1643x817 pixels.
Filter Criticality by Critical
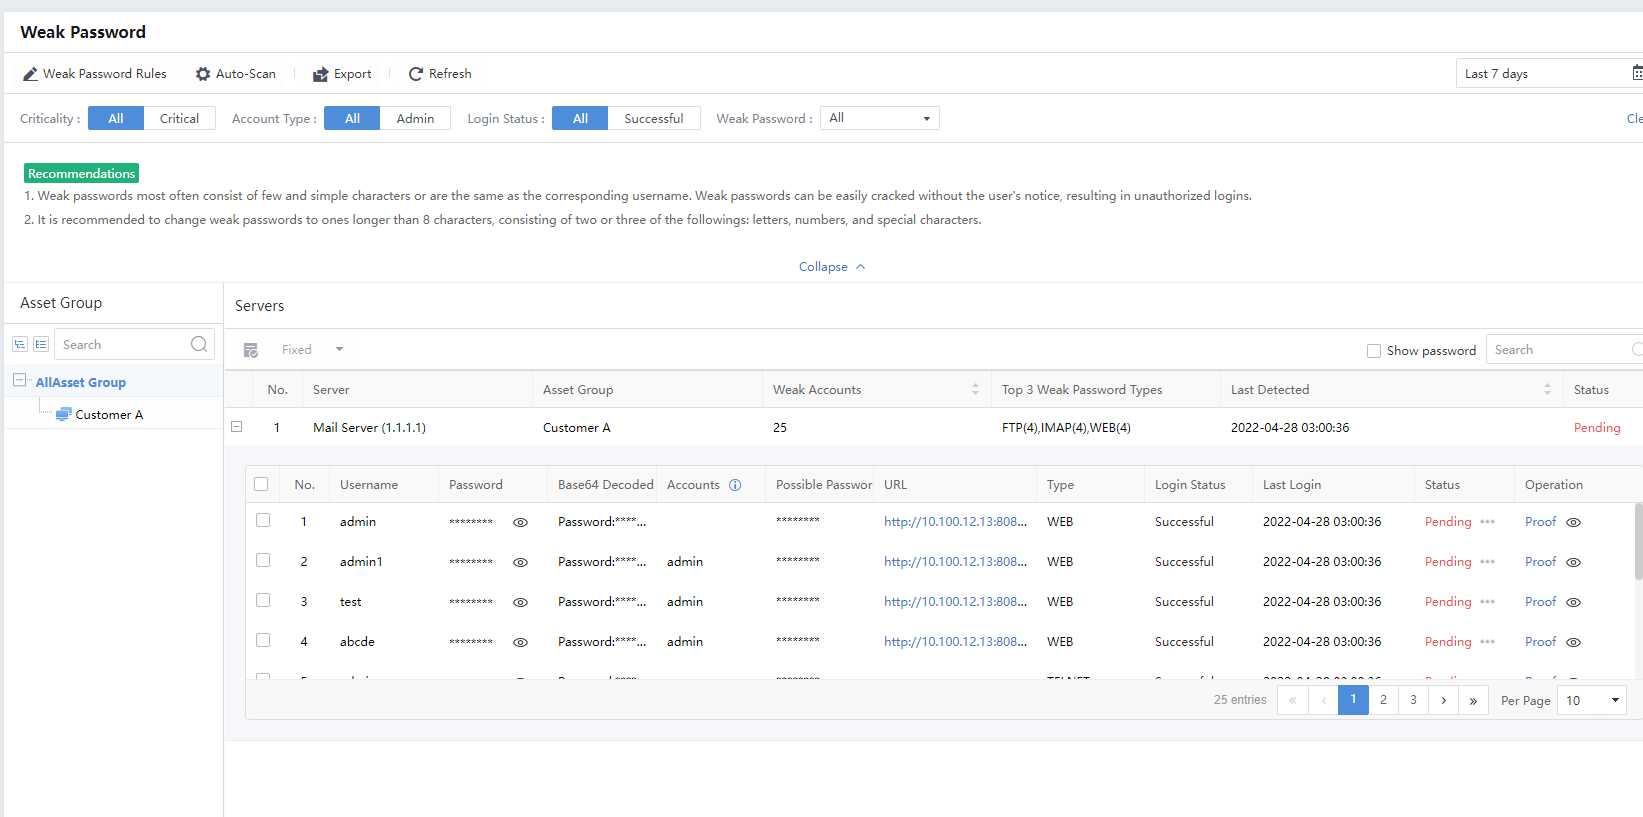pyautogui.click(x=179, y=118)
